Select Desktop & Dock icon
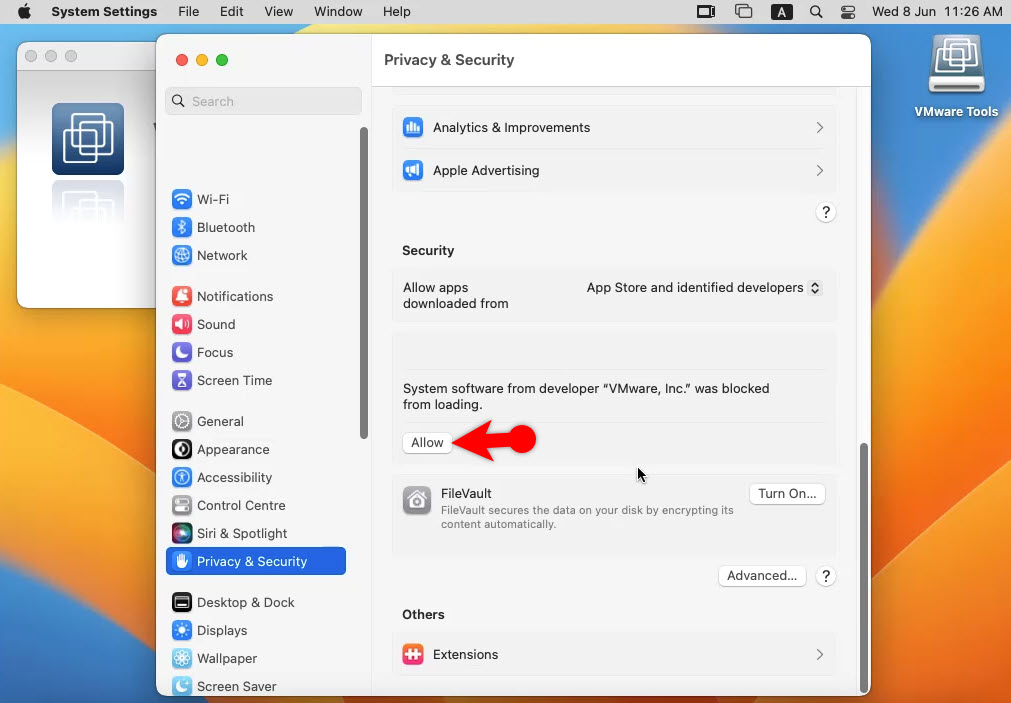The image size is (1011, 703). (x=182, y=602)
